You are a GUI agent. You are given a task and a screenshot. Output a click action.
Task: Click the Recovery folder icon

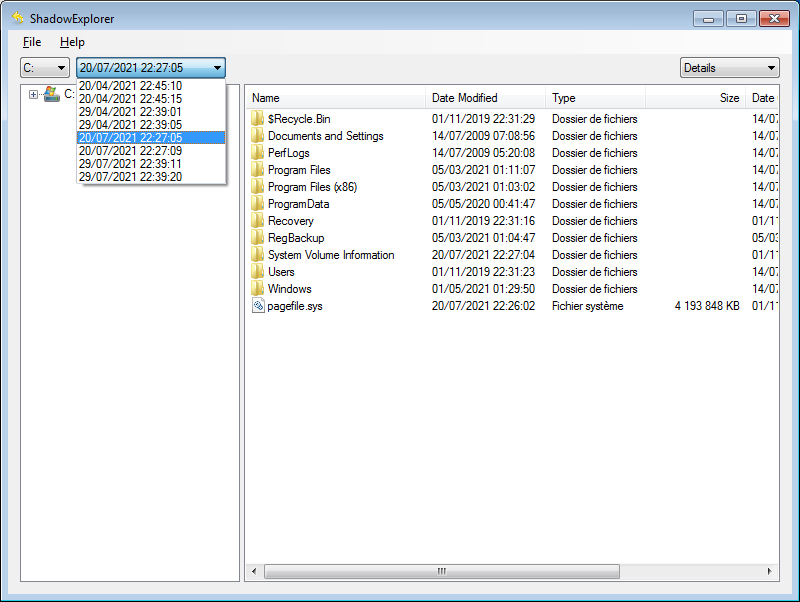[x=258, y=221]
